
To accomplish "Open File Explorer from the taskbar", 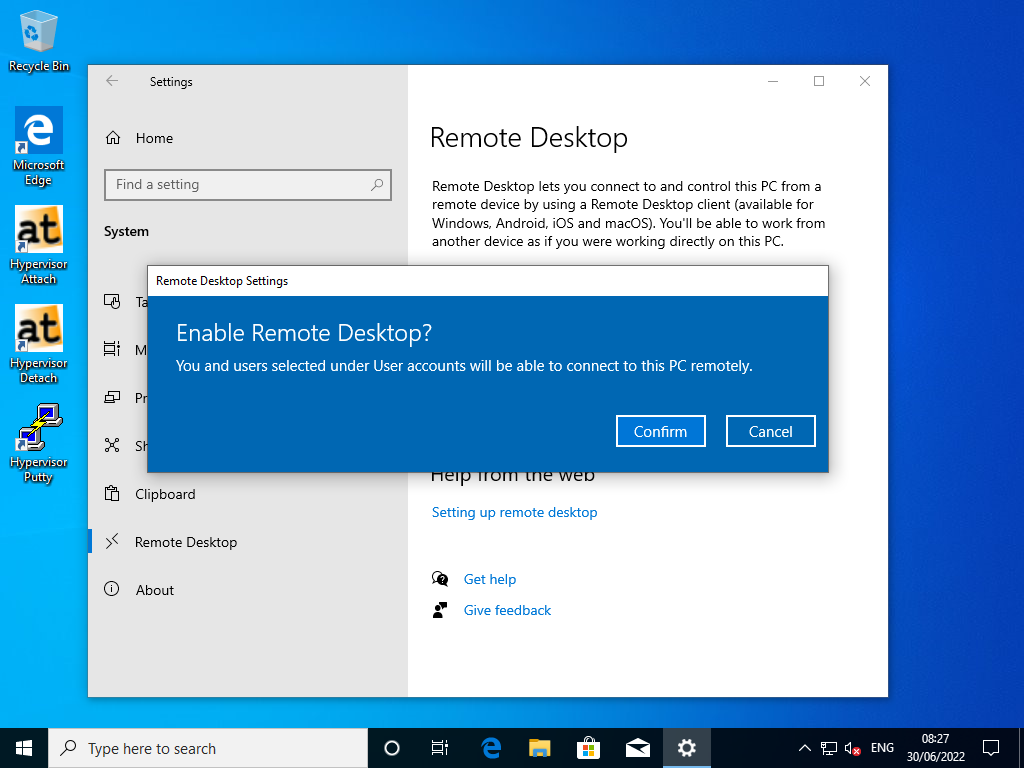I will tap(539, 747).
